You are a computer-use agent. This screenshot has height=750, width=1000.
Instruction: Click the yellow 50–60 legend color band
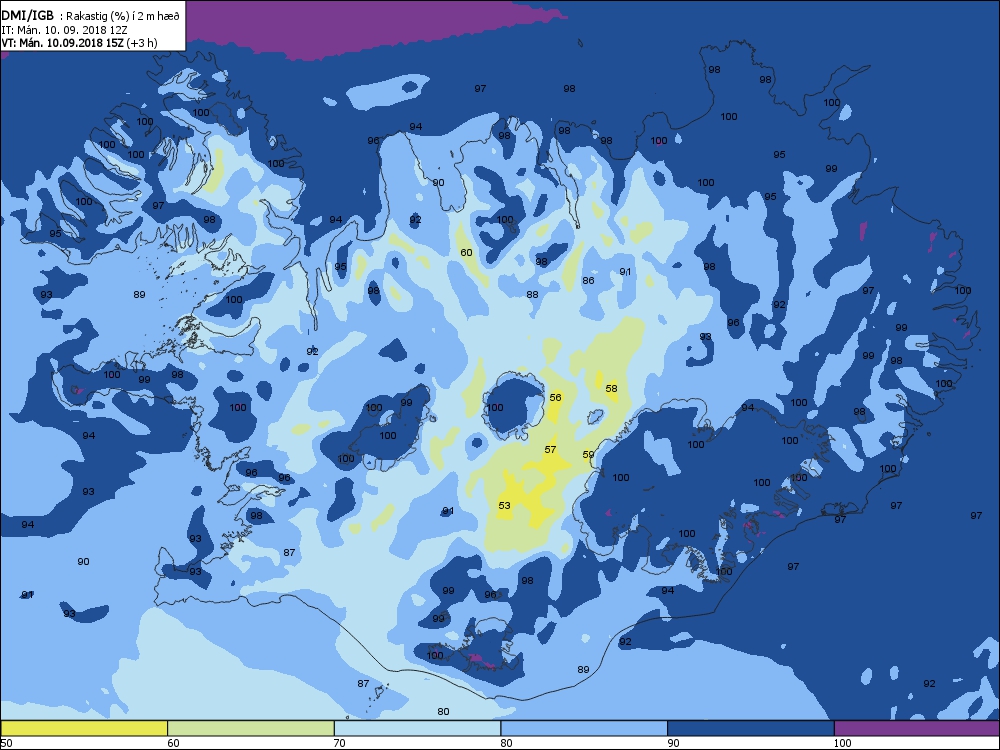(84, 728)
